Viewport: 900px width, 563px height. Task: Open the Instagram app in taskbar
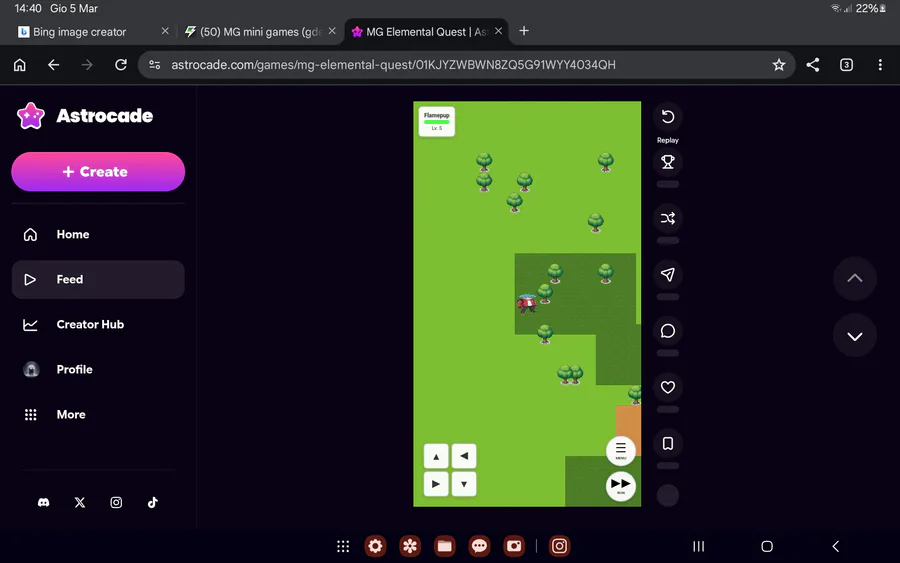click(560, 546)
